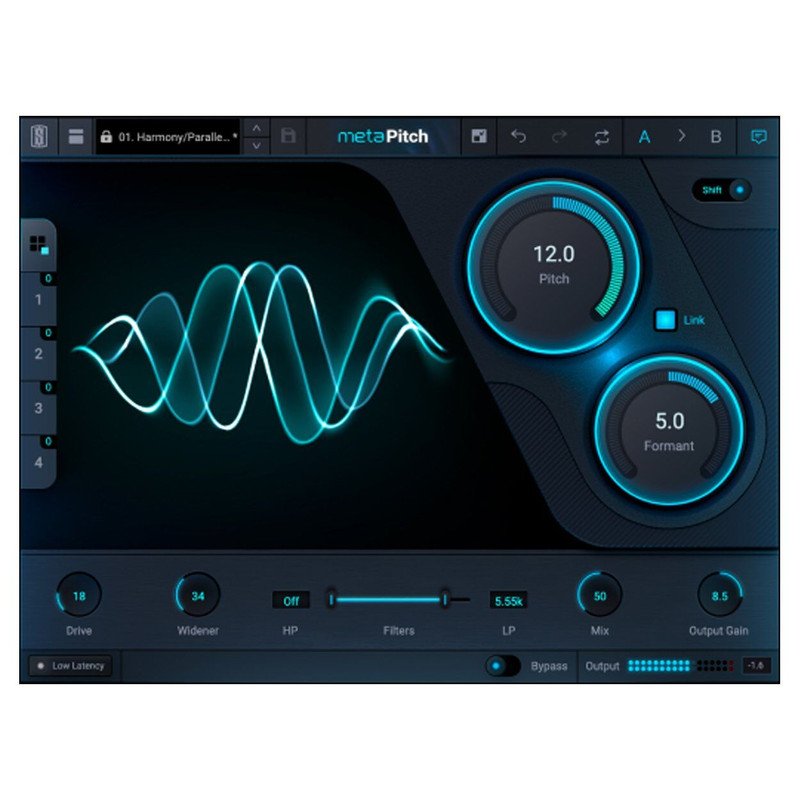
Task: Click the Link label text
Action: click(694, 320)
